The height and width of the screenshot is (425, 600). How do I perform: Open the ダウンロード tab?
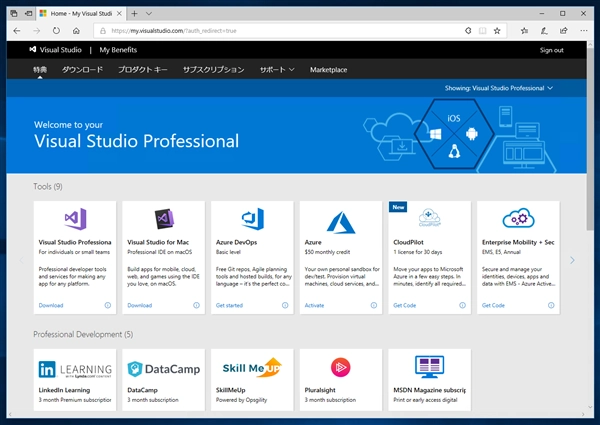point(82,70)
